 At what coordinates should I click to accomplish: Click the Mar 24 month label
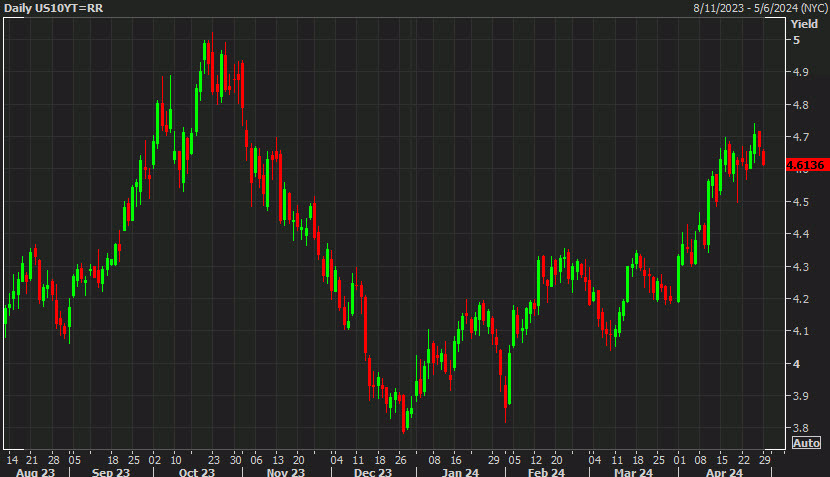click(x=633, y=472)
